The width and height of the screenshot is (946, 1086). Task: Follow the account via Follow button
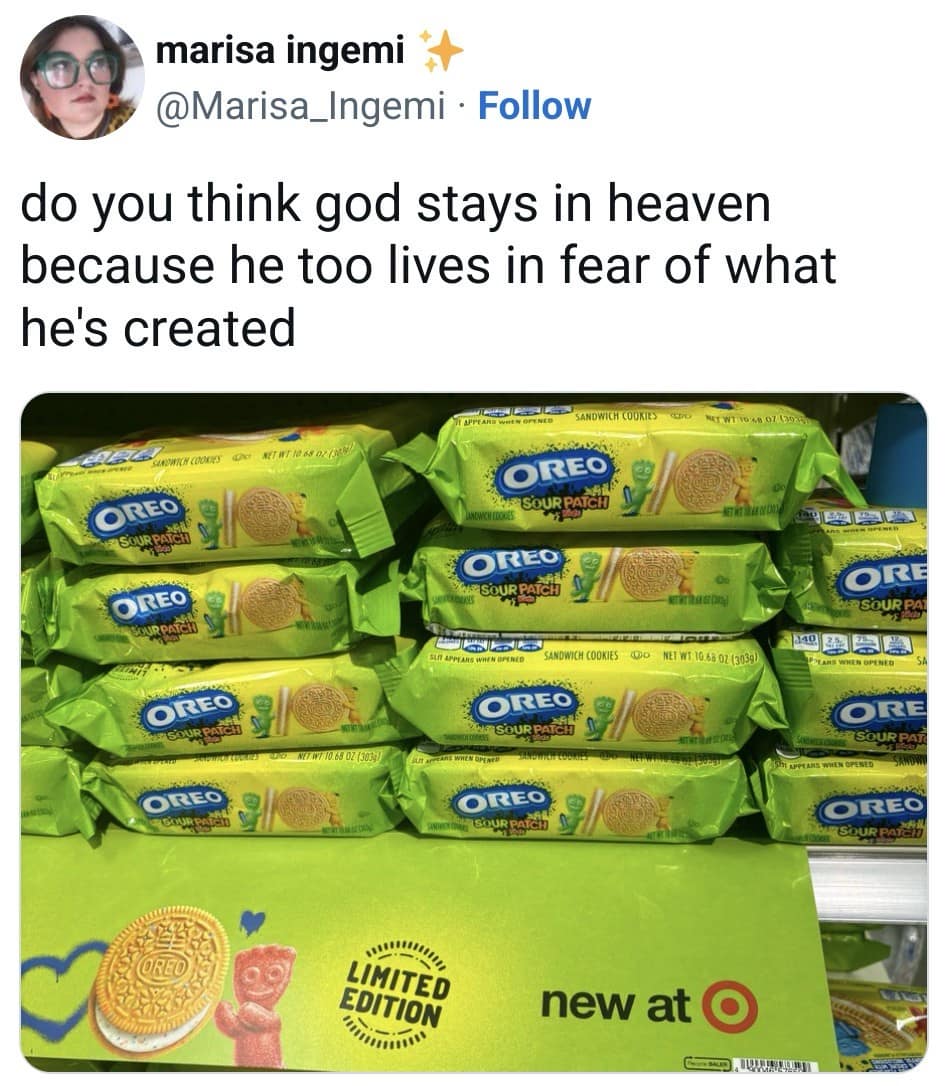pos(535,106)
